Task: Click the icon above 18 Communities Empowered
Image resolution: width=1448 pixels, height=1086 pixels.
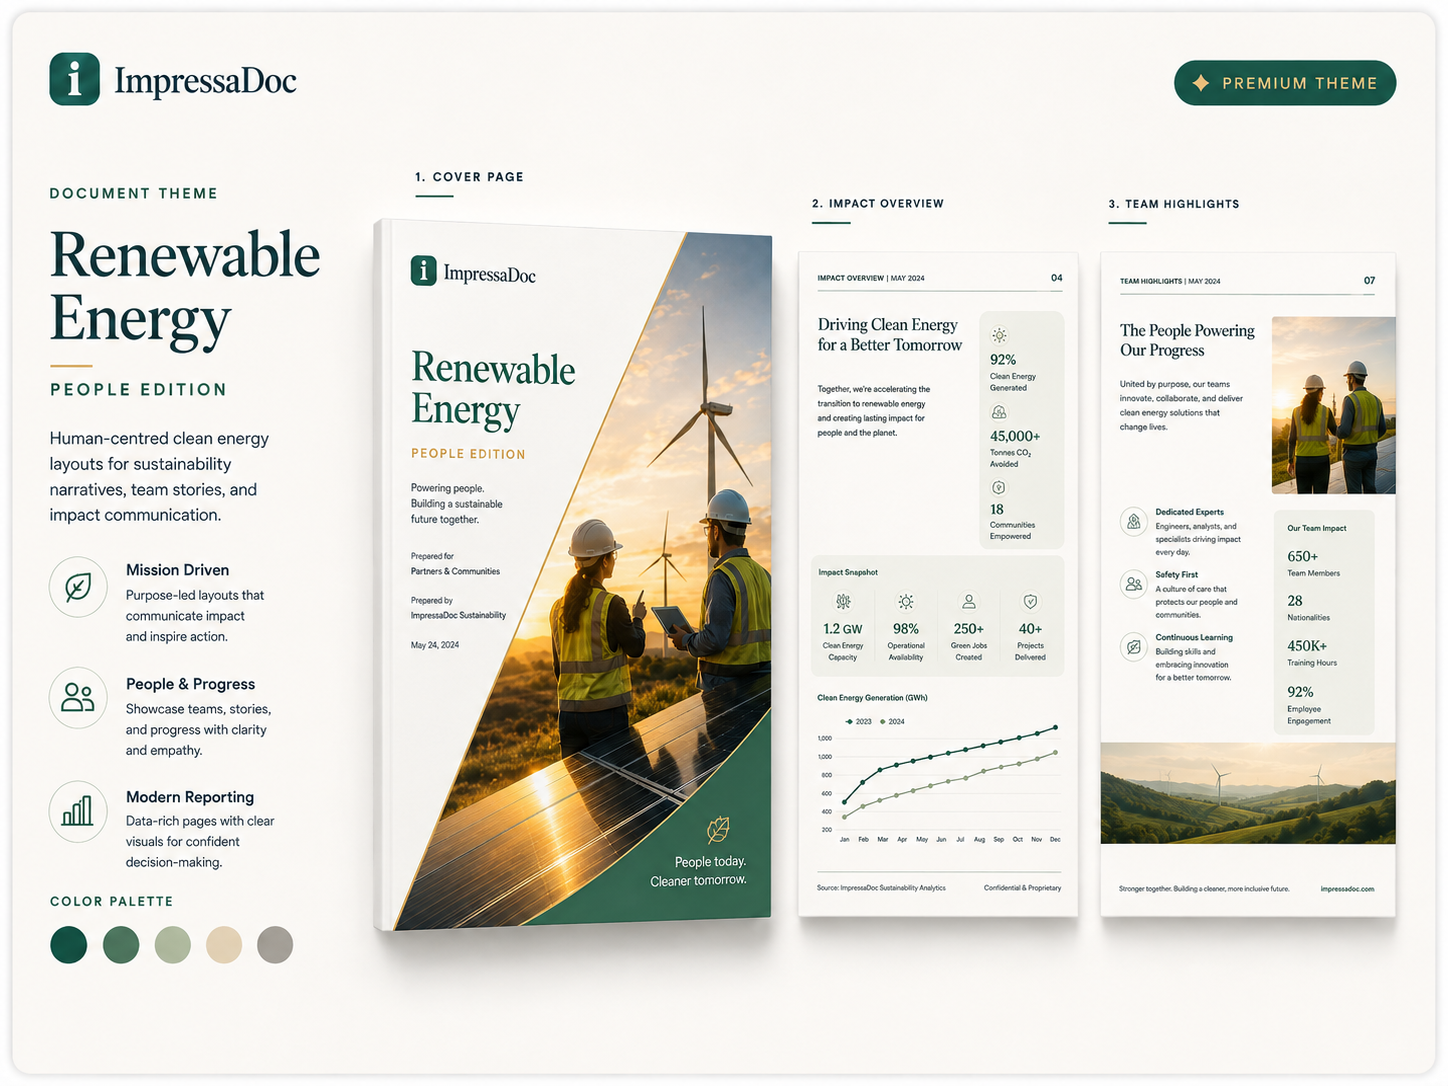Action: [998, 488]
